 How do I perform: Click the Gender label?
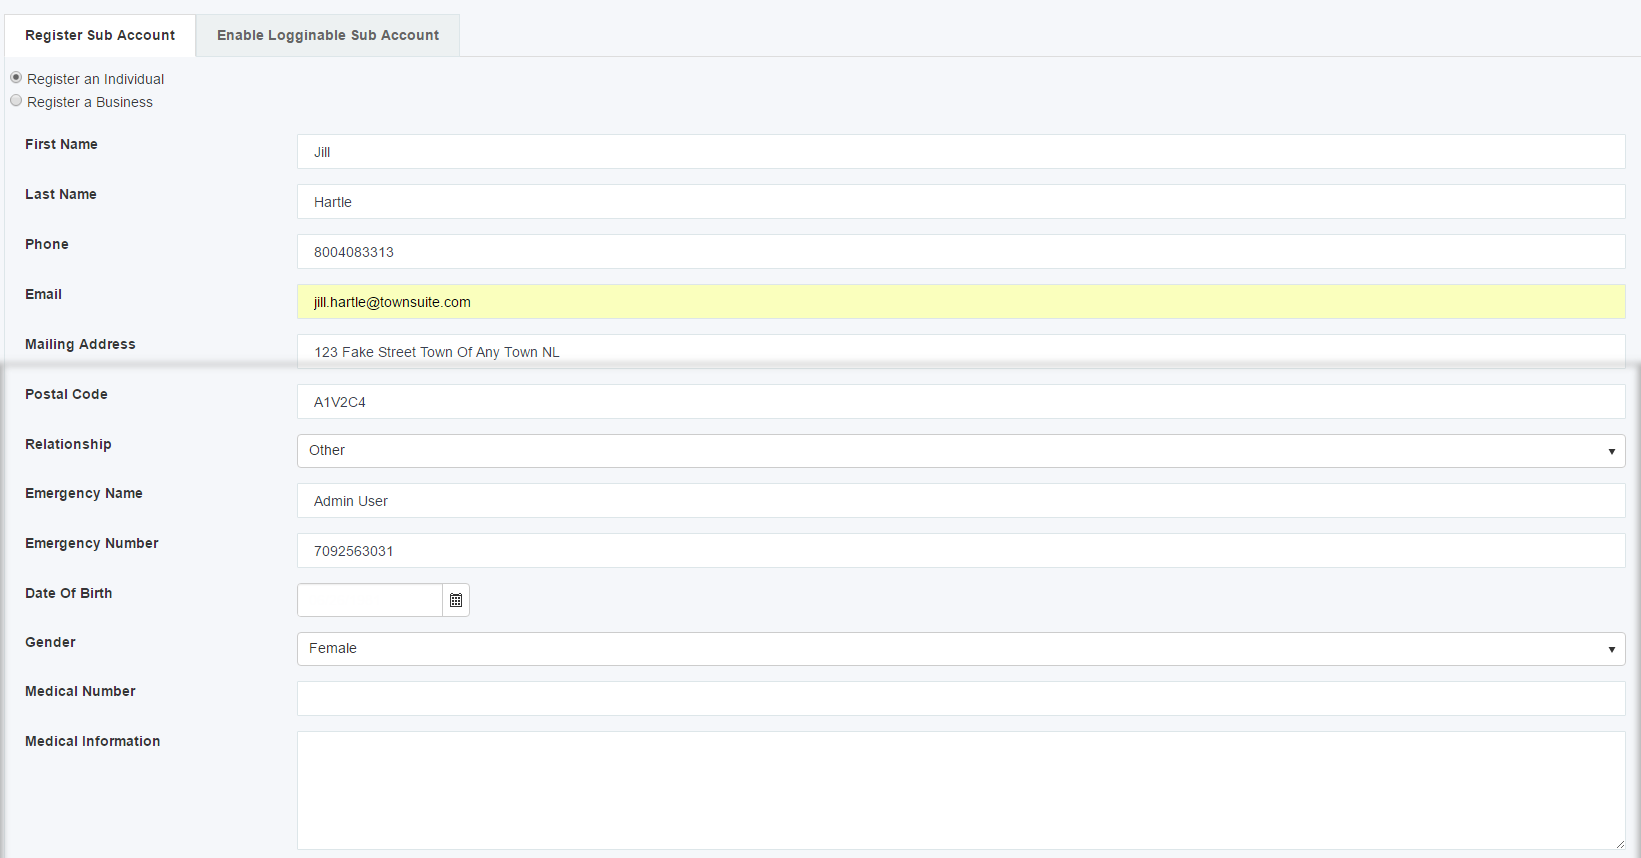click(50, 642)
